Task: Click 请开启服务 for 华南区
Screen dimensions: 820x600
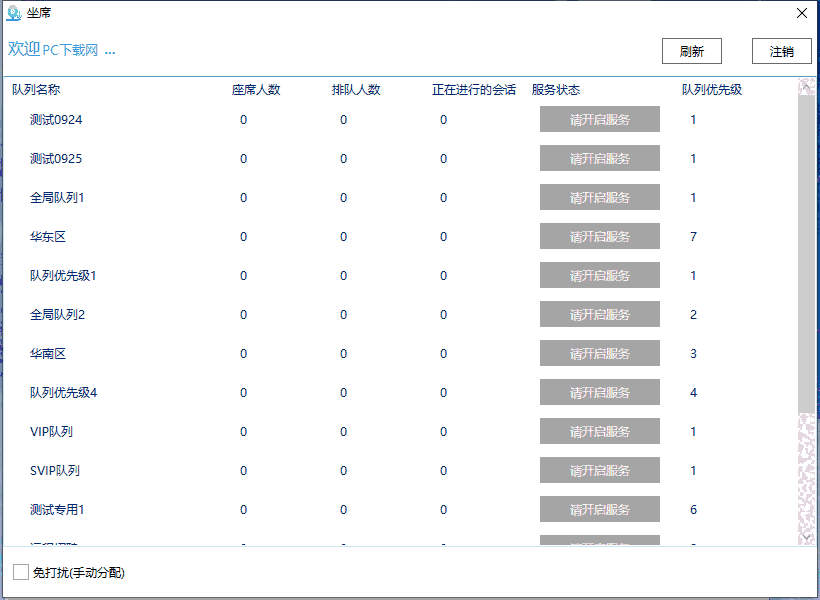Action: [599, 353]
